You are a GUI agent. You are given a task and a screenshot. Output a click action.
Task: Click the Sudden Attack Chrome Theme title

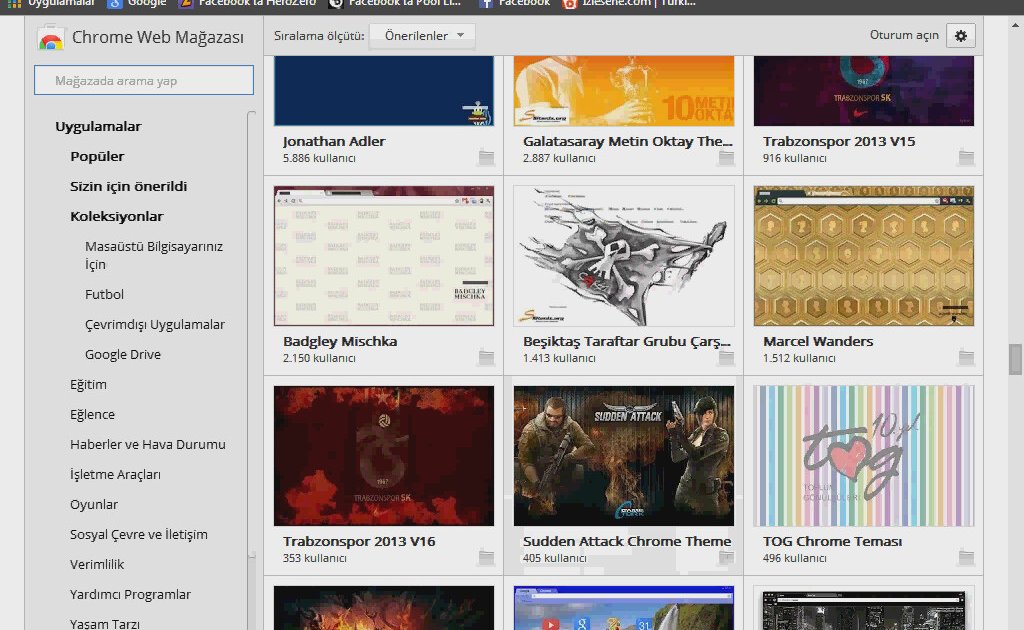[x=627, y=541]
